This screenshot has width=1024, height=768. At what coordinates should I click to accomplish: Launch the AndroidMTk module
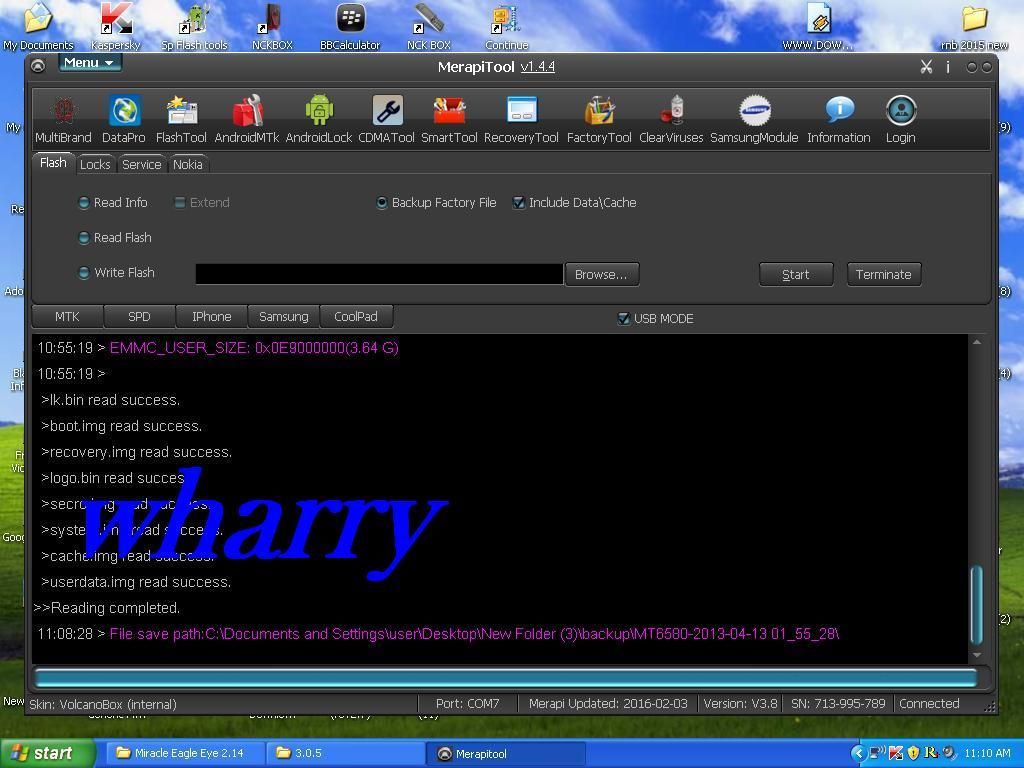coord(247,119)
